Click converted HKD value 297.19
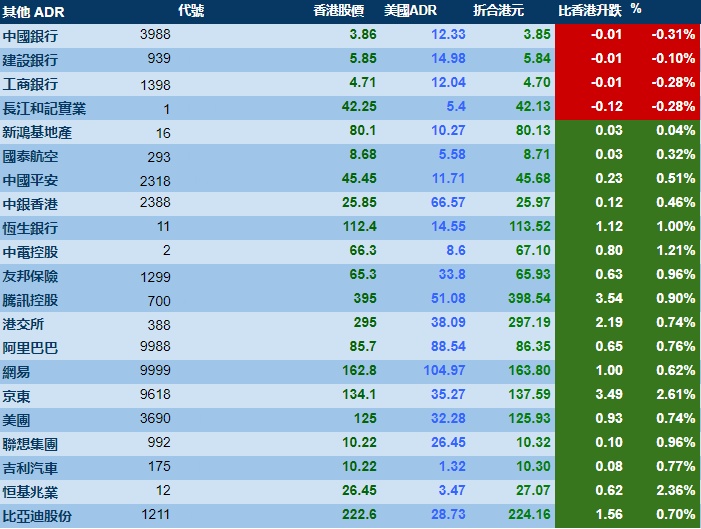The height and width of the screenshot is (529, 701). click(530, 322)
